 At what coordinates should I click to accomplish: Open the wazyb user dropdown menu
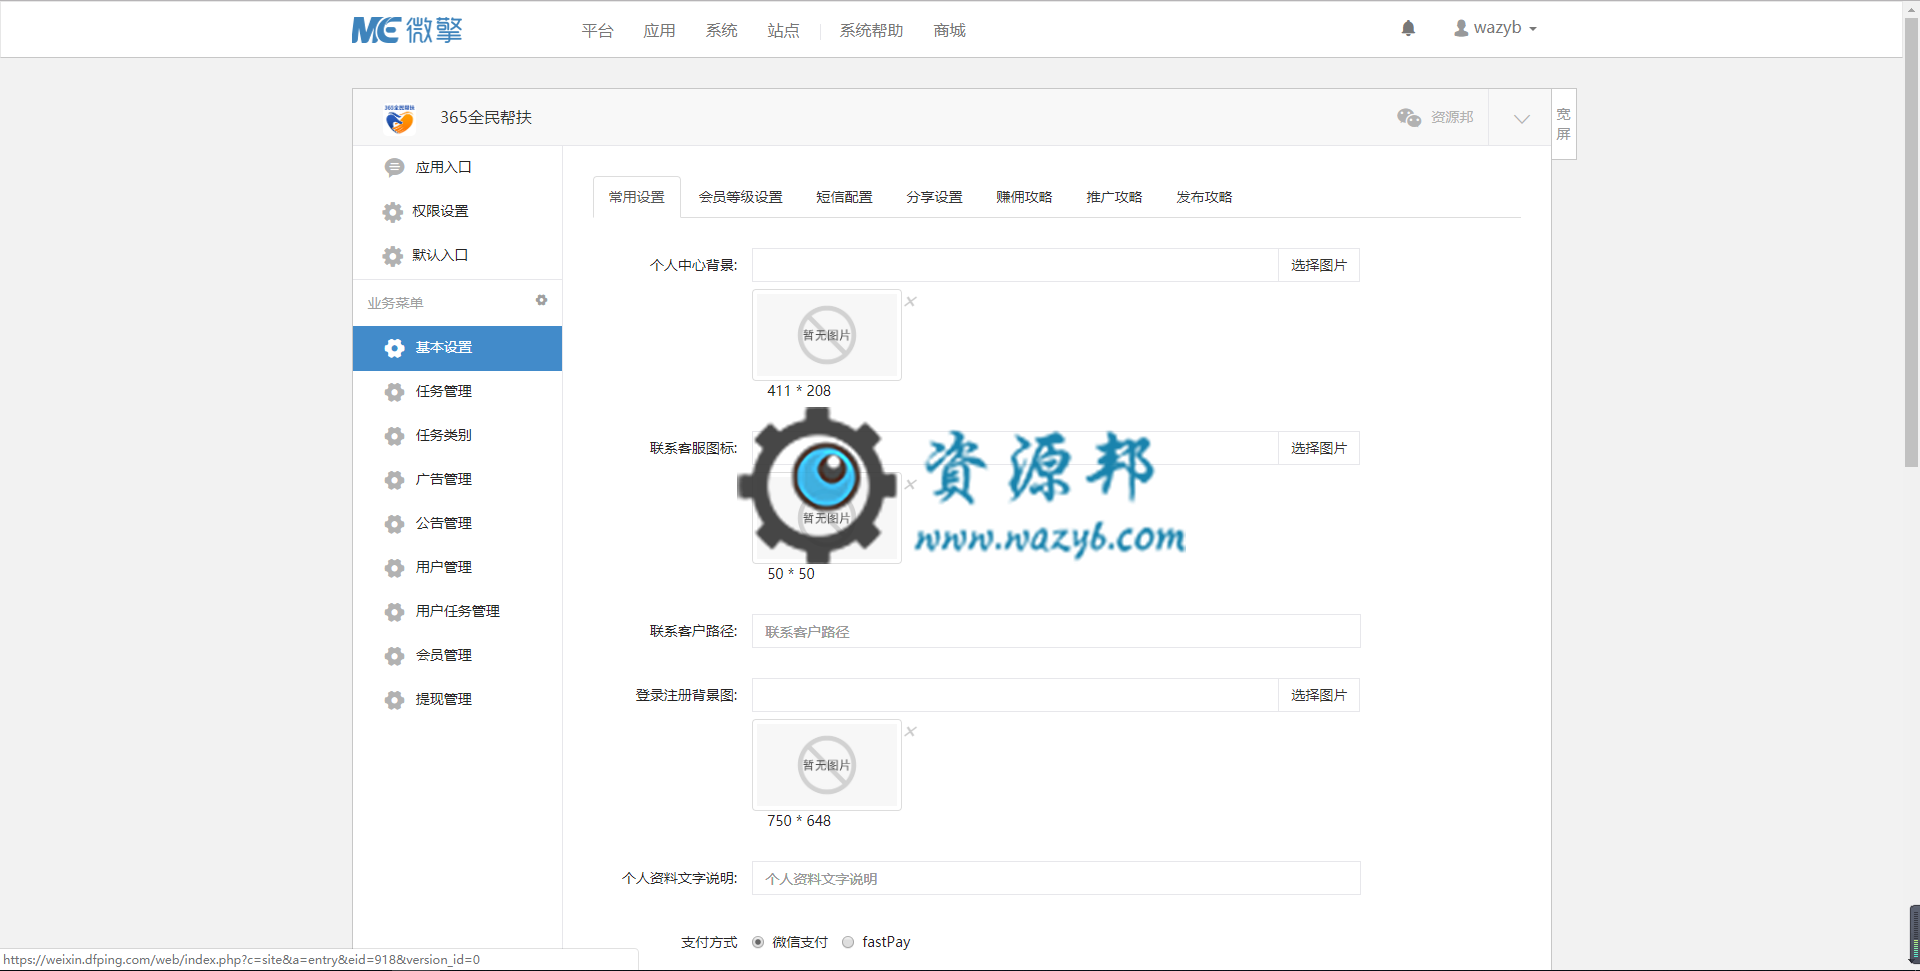coord(1496,28)
